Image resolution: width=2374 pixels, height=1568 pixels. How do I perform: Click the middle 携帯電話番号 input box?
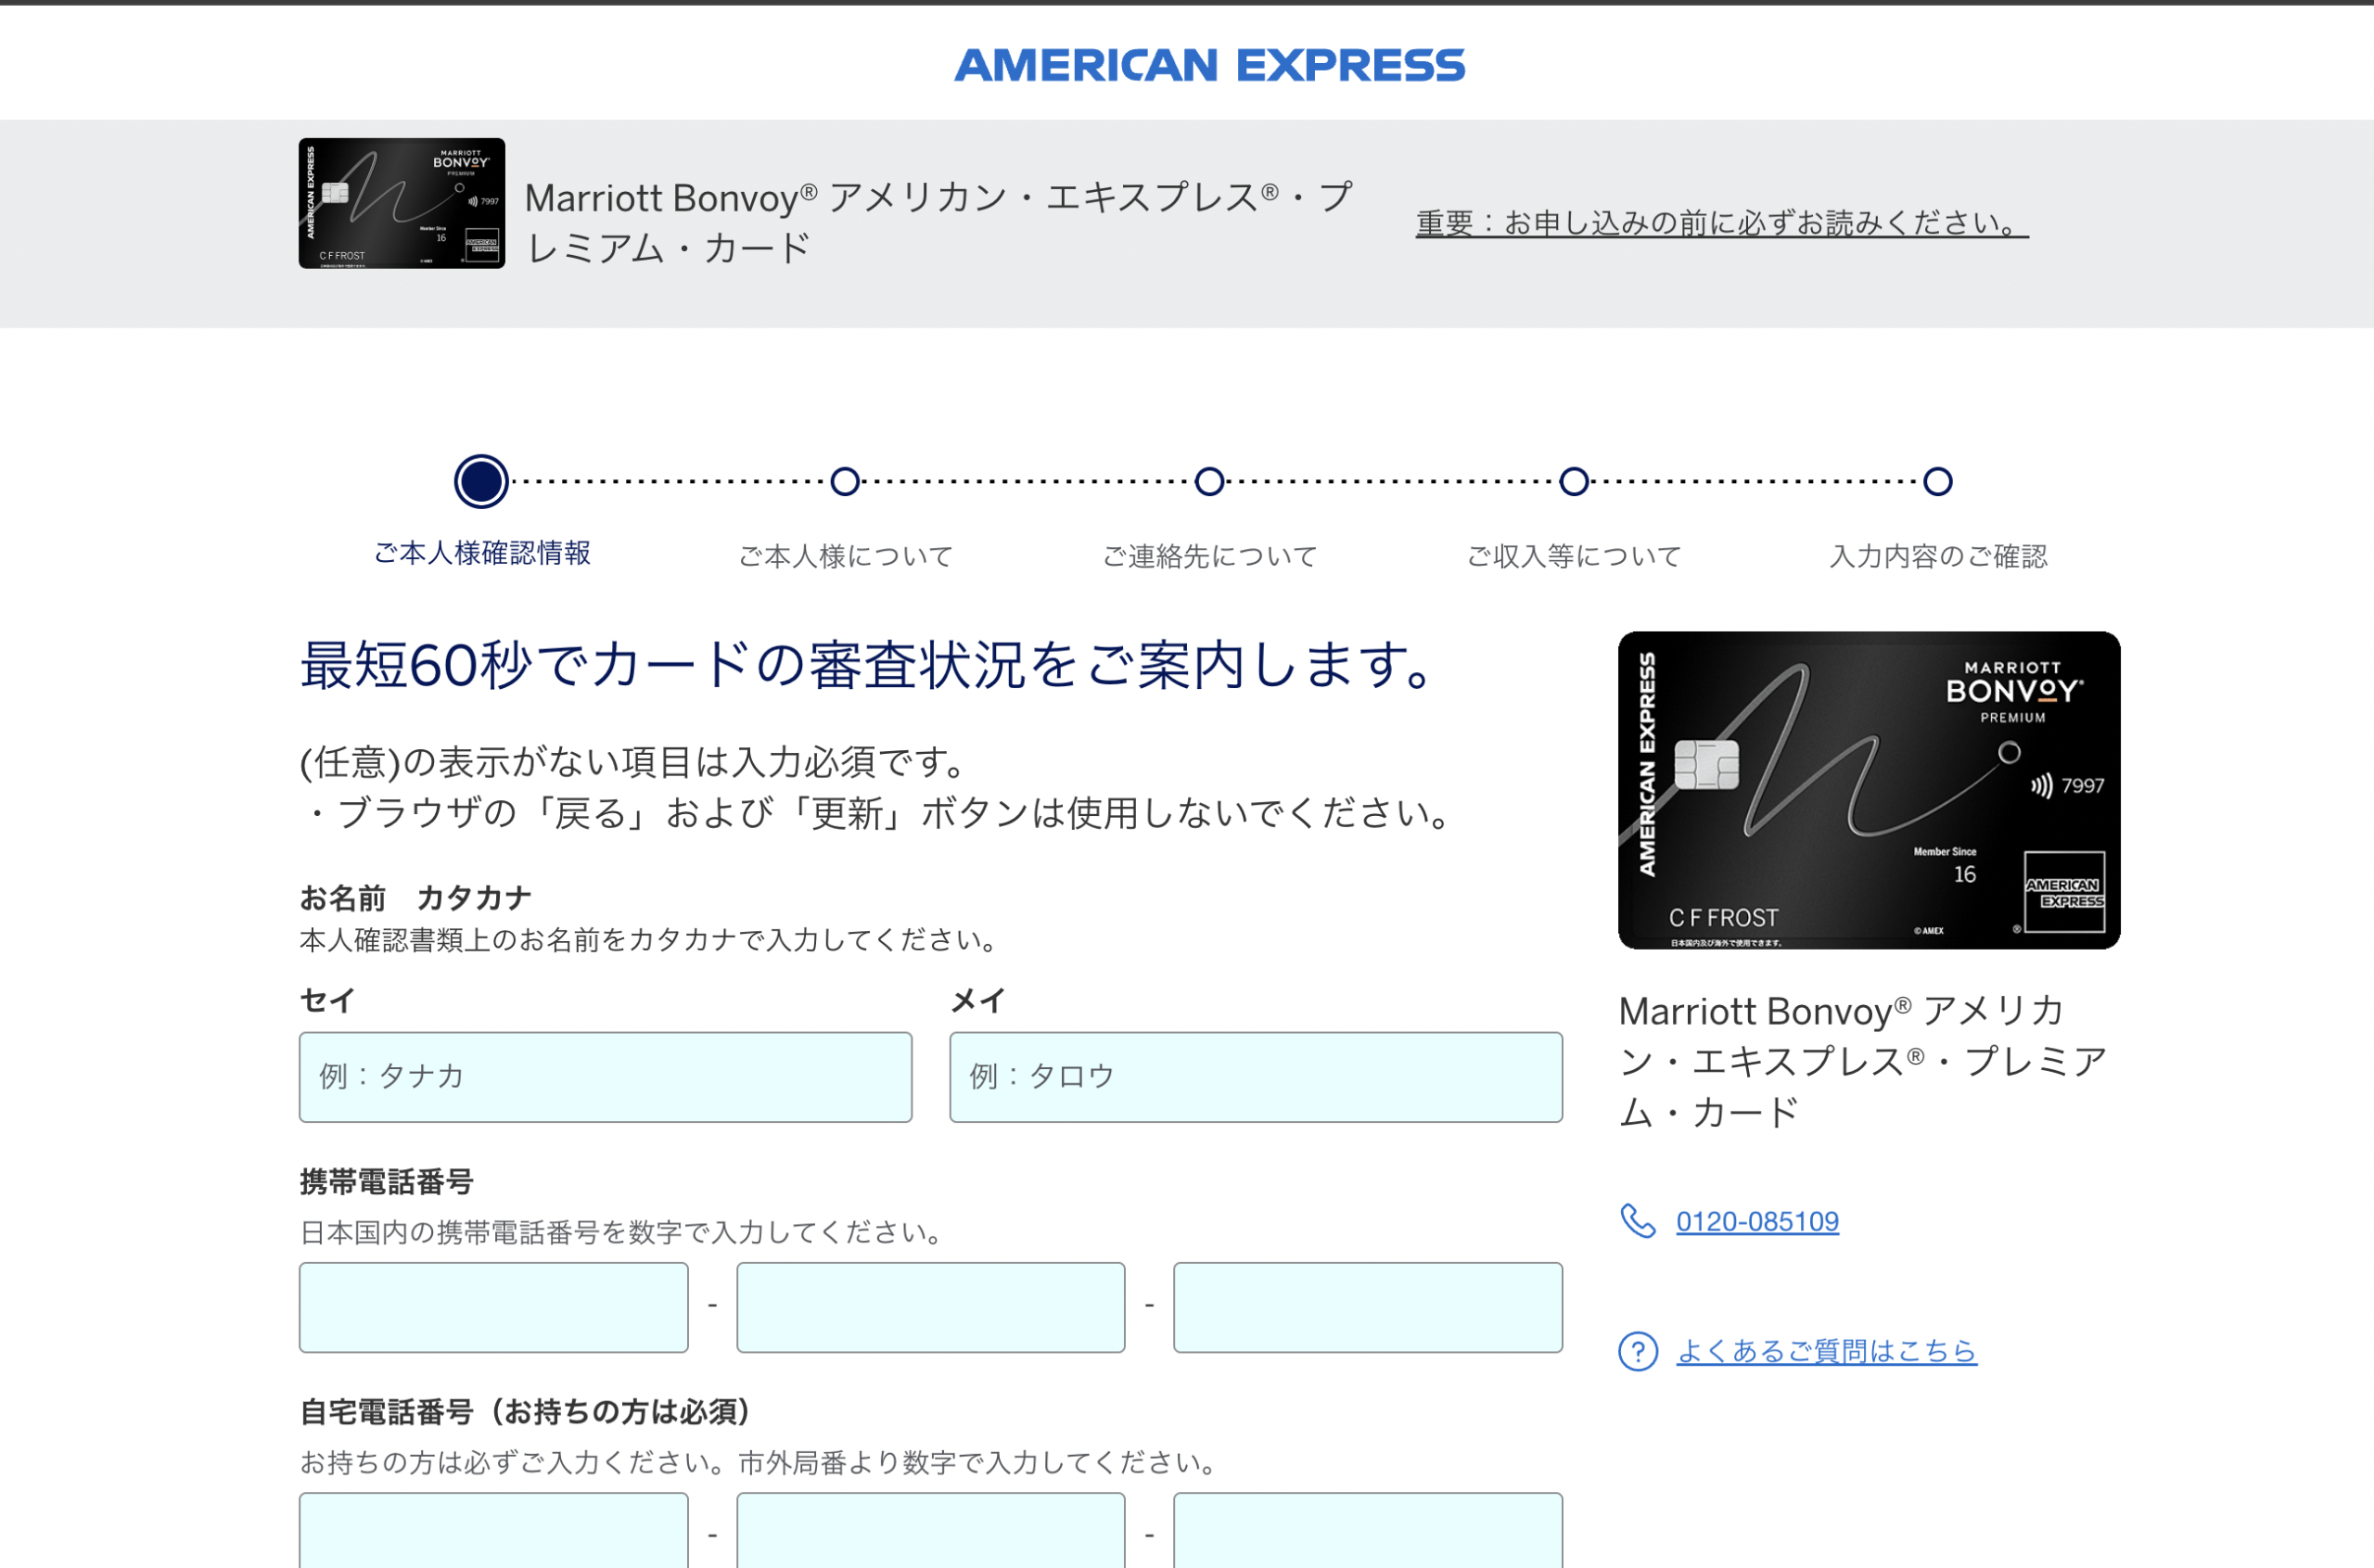pyautogui.click(x=930, y=1307)
